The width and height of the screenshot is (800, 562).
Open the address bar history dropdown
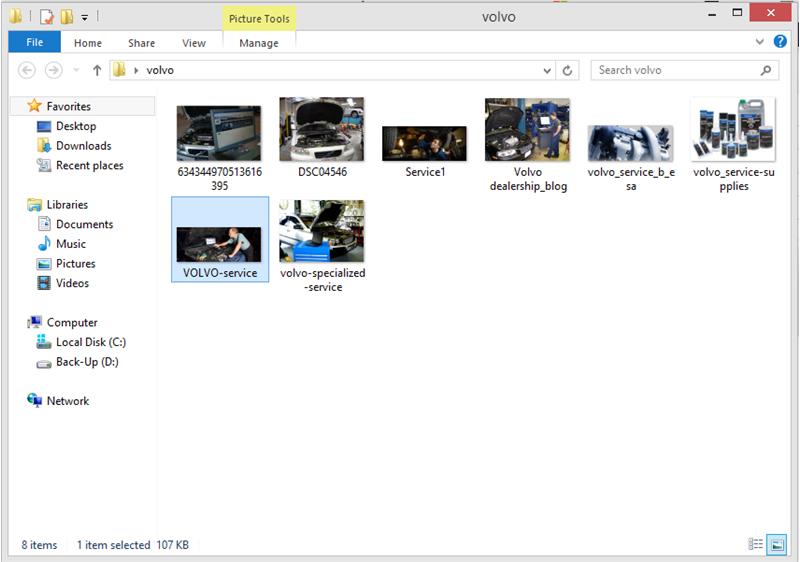(x=547, y=70)
